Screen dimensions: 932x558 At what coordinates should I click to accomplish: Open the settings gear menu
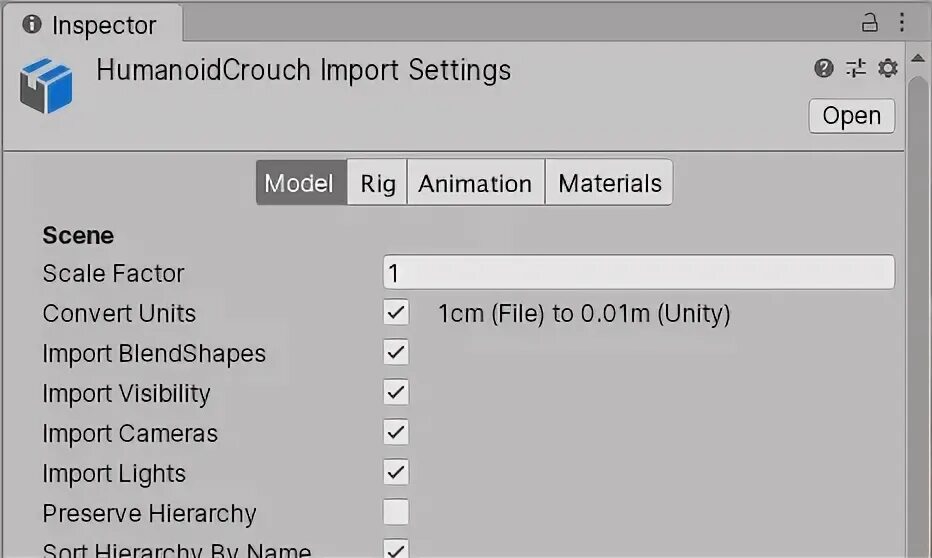(x=887, y=68)
